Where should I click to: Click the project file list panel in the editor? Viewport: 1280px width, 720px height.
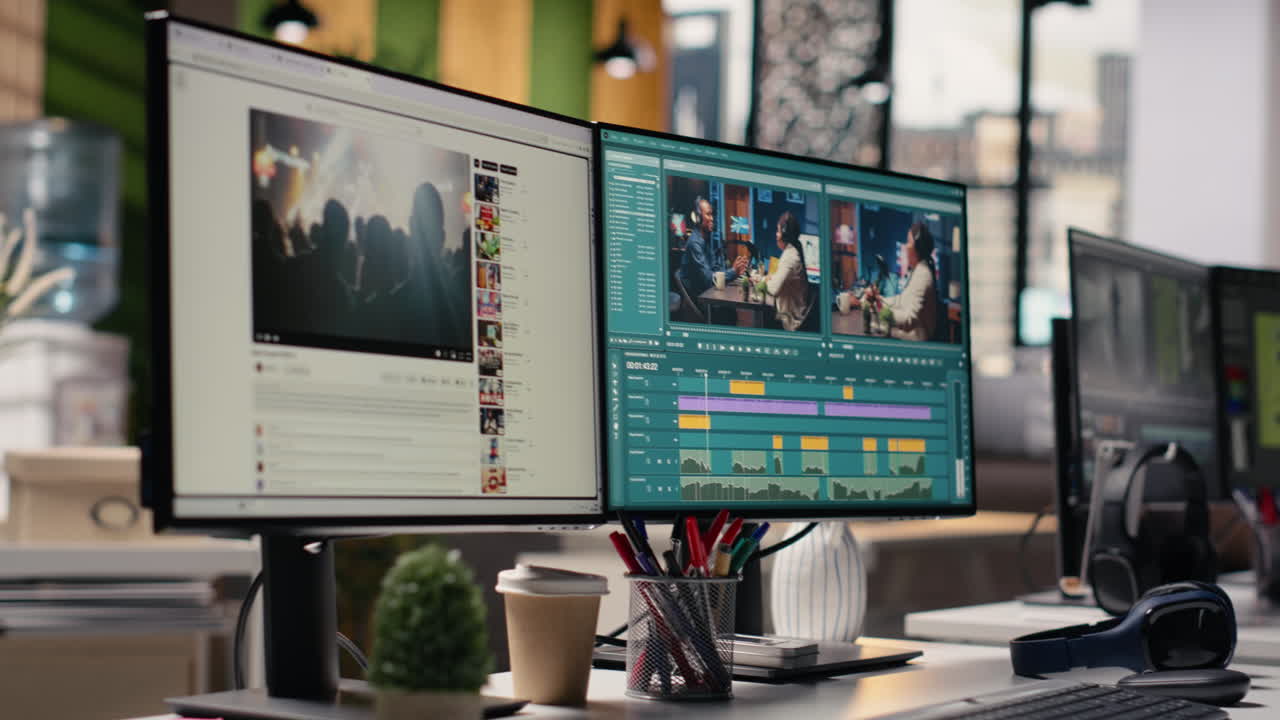tap(634, 240)
